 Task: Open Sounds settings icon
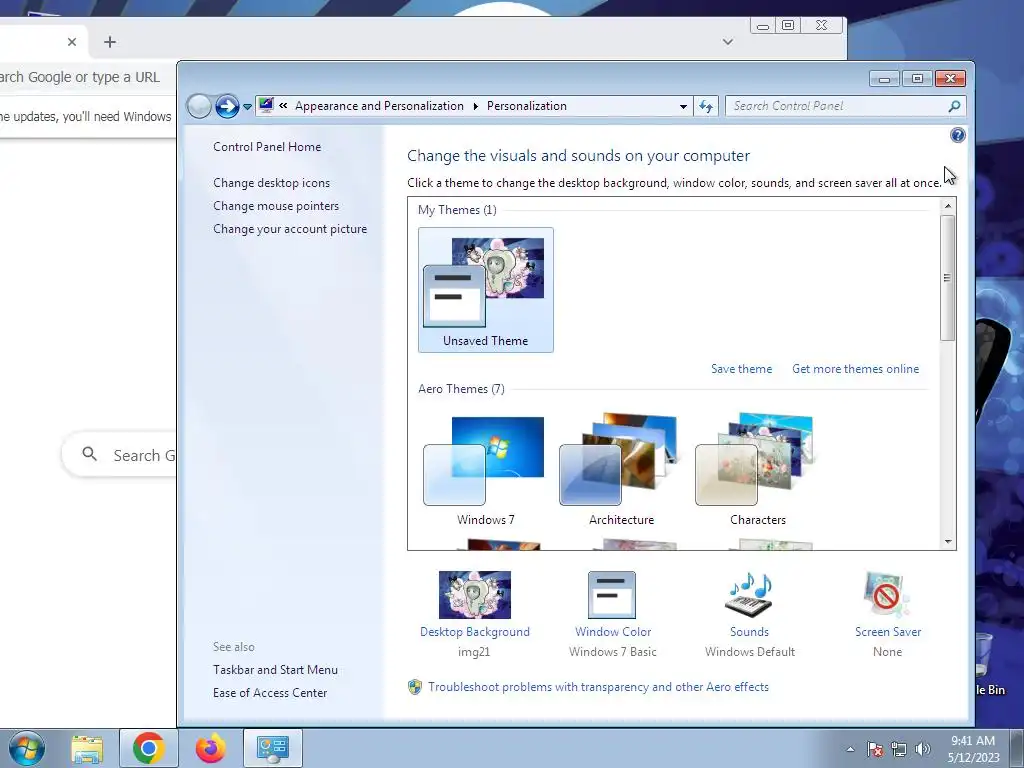coord(749,595)
